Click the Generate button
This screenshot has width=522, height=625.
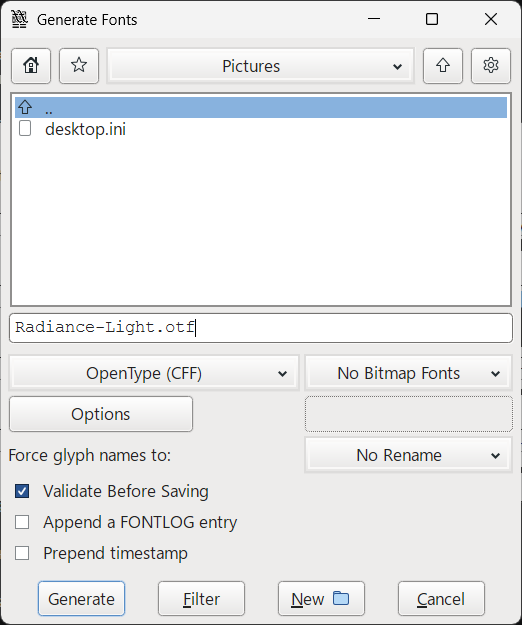click(x=81, y=599)
